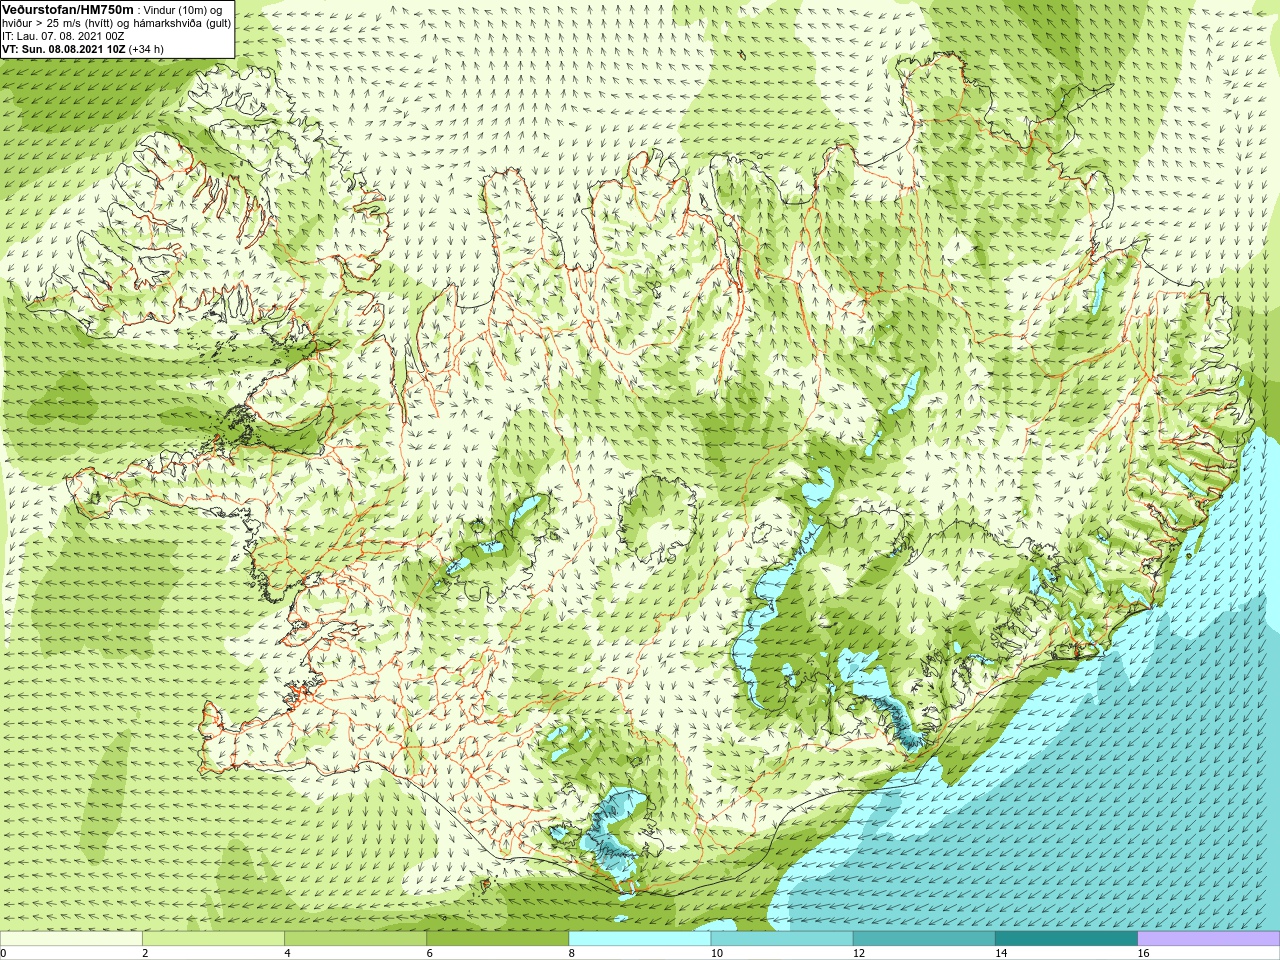Image resolution: width=1280 pixels, height=960 pixels.
Task: Click the 10–12 m/s turquoise legend swatch
Action: pyautogui.click(x=782, y=939)
